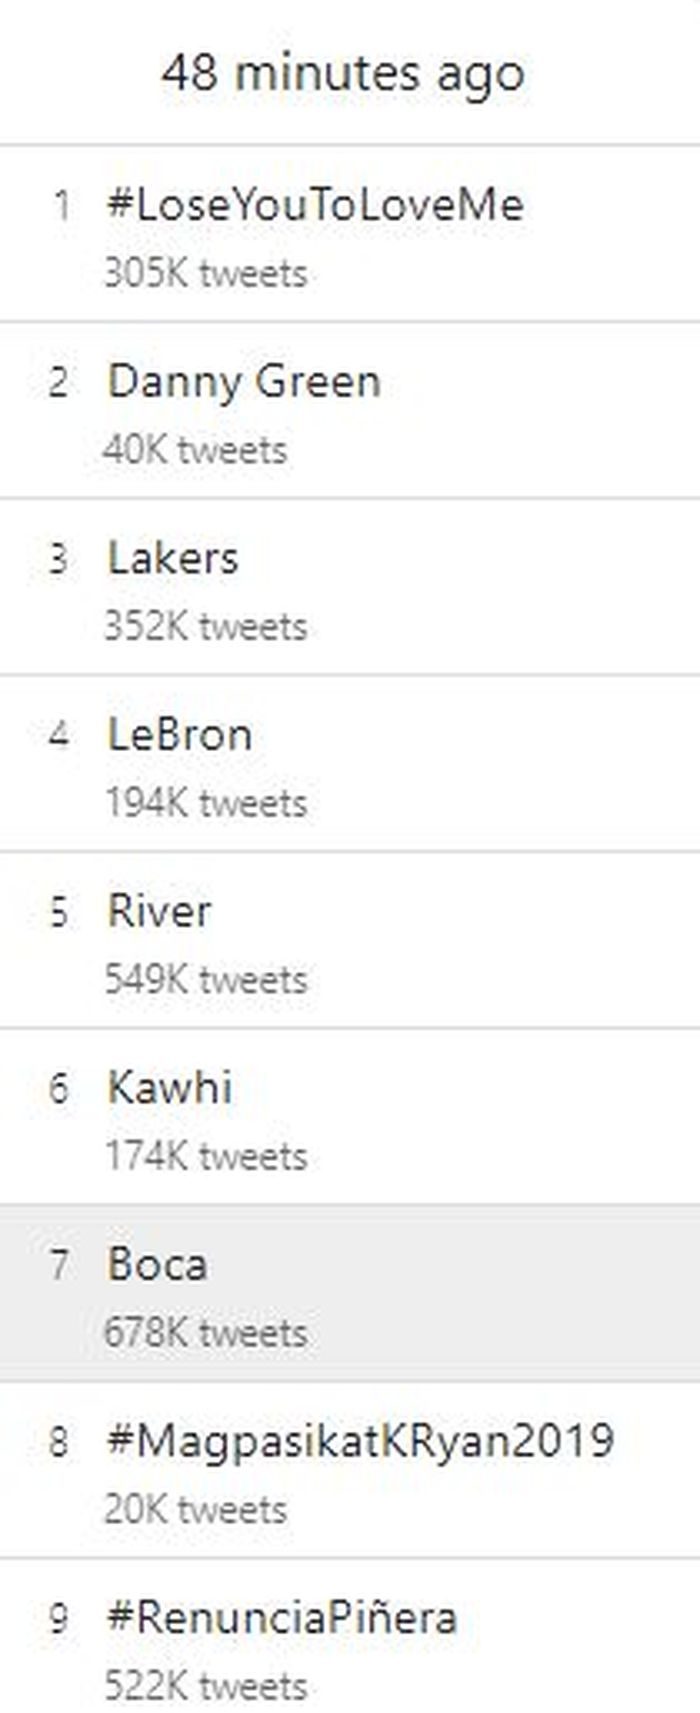This screenshot has width=700, height=1713.
Task: Select the Danny Green trend
Action: pyautogui.click(x=244, y=382)
